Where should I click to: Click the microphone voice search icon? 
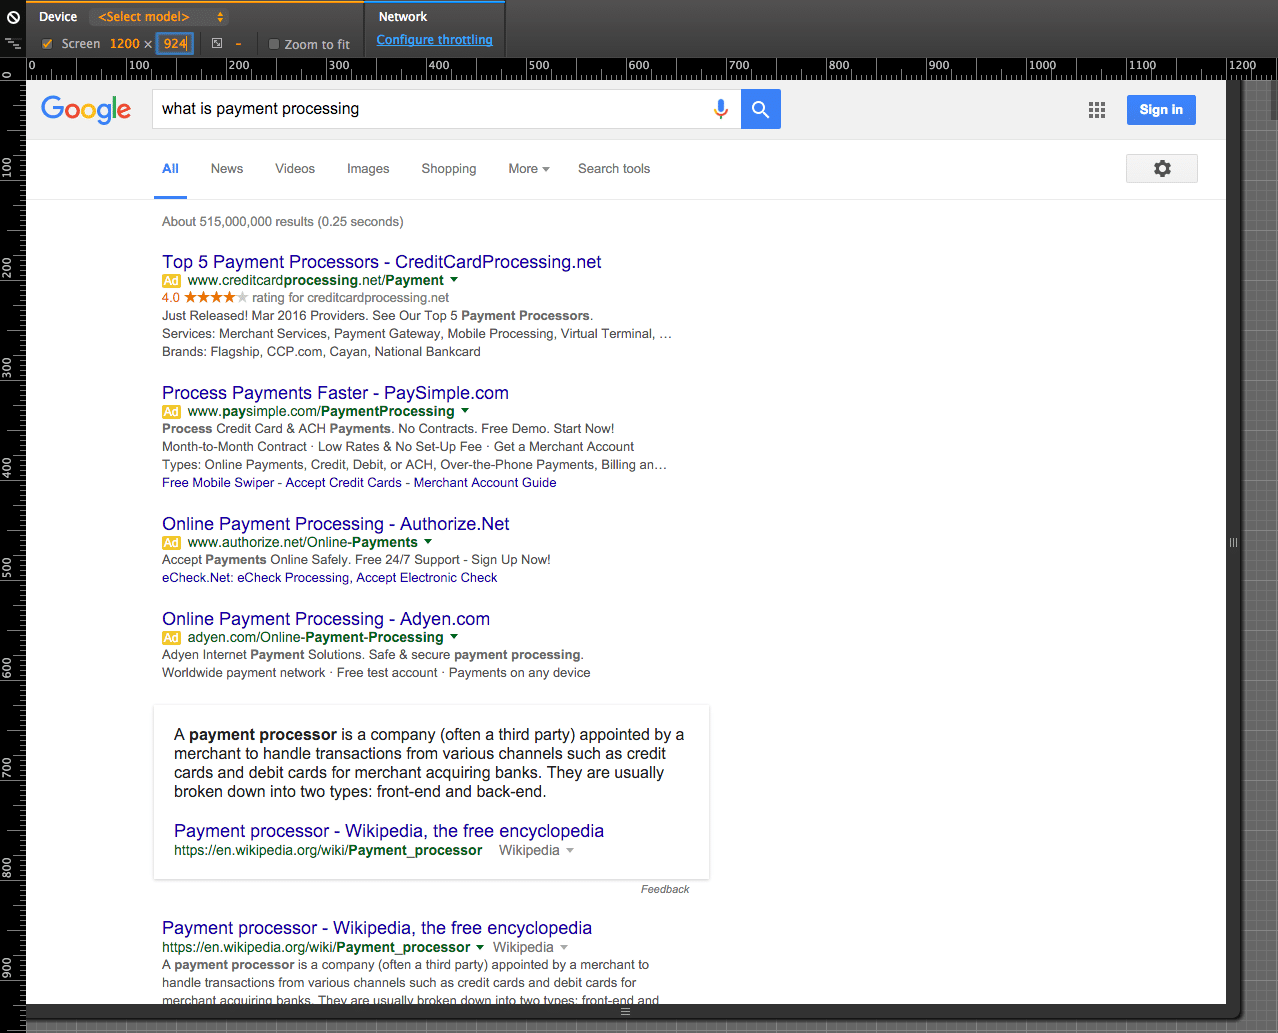721,109
